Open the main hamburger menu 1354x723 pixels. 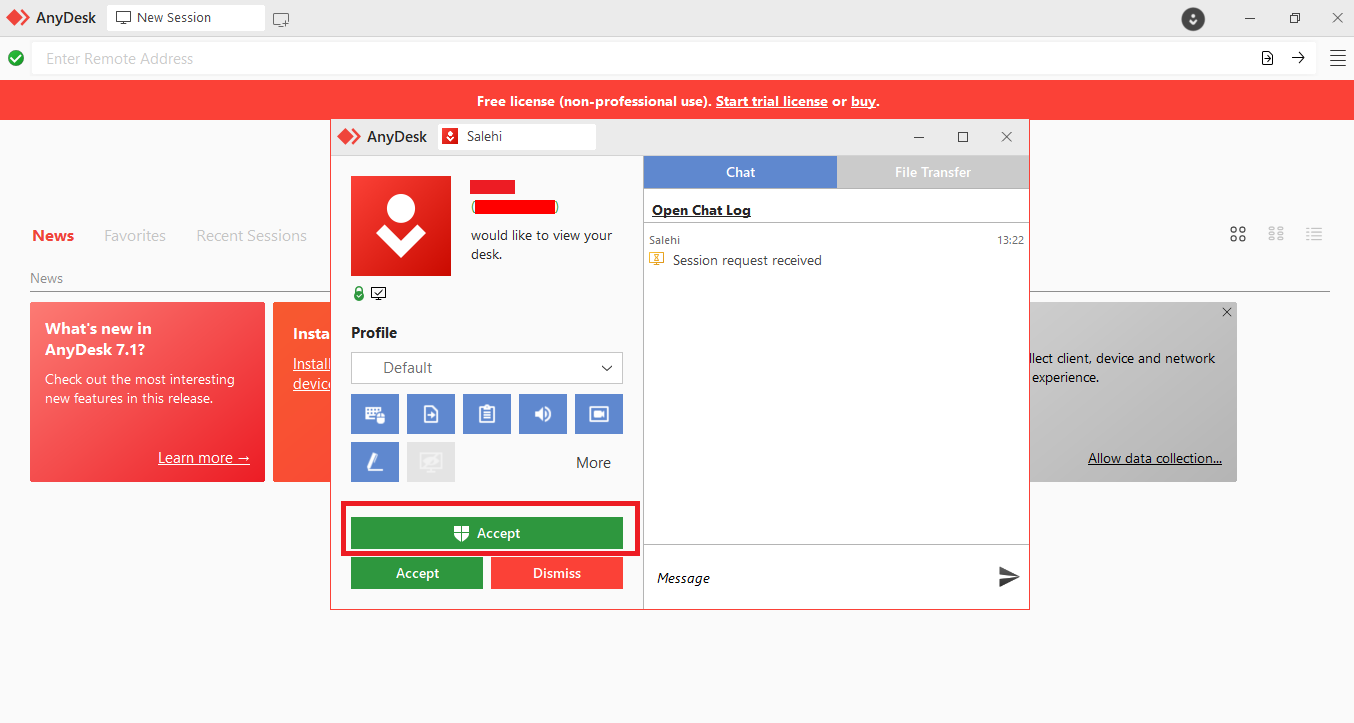1338,58
